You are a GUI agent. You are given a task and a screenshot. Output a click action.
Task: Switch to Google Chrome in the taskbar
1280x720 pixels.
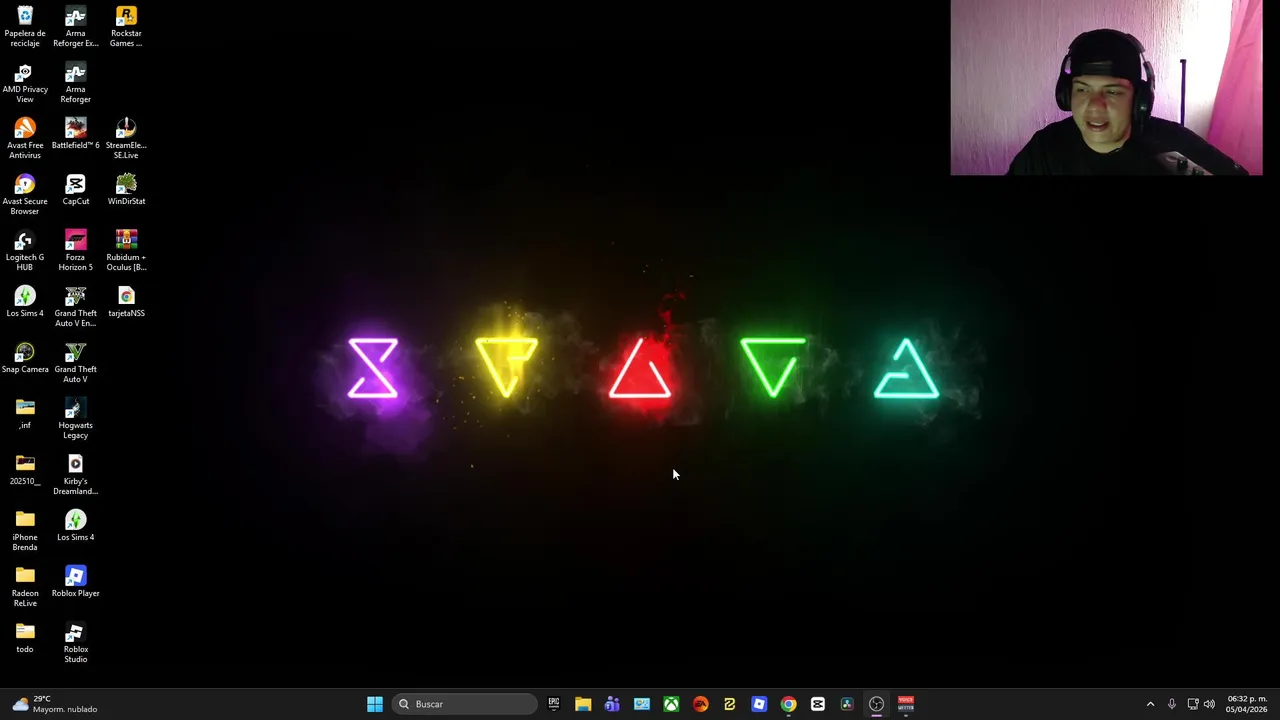click(788, 704)
